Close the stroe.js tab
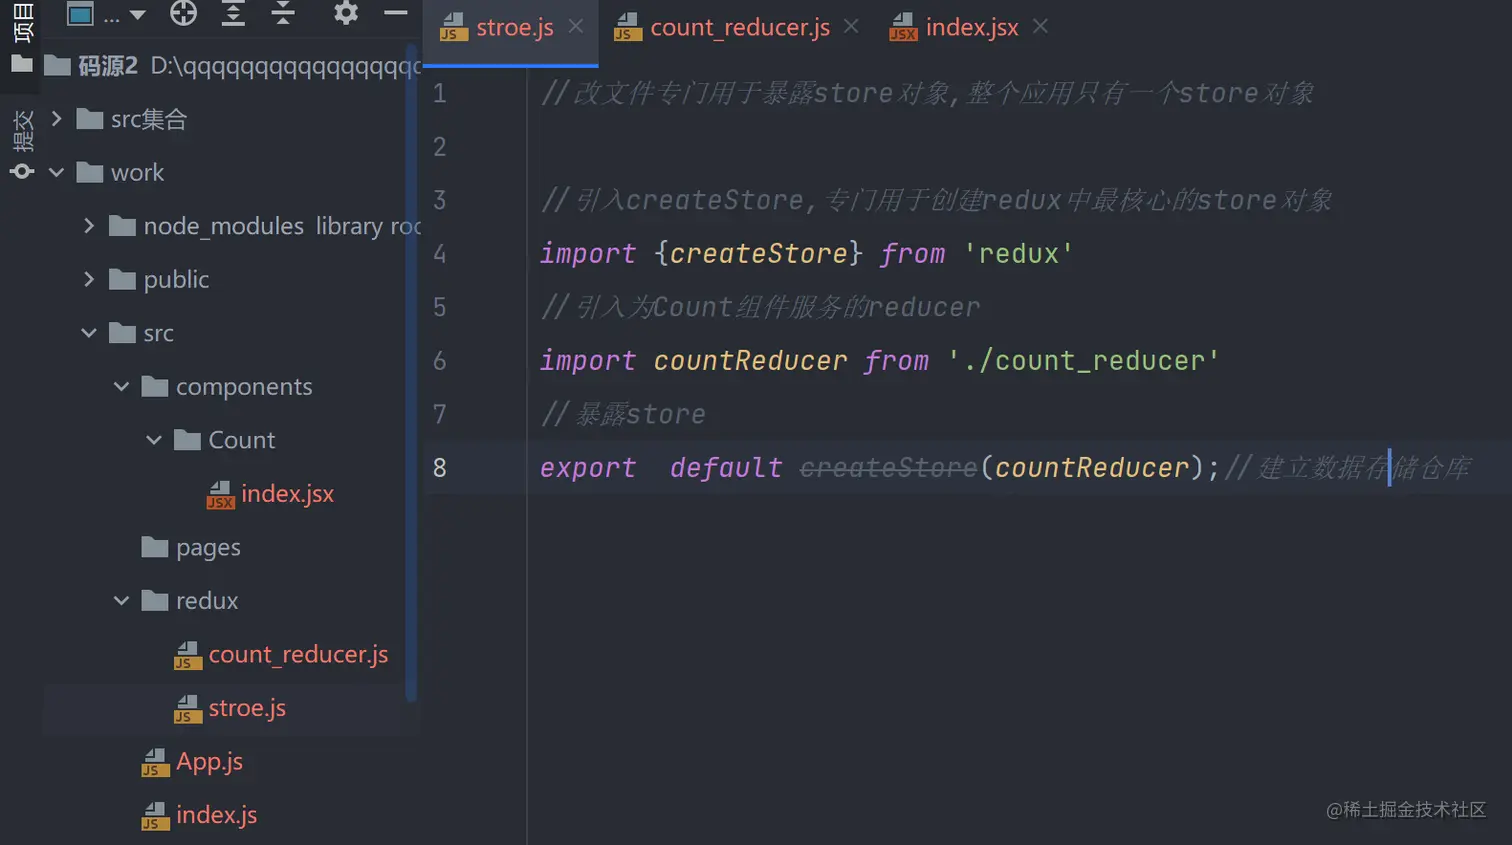The width and height of the screenshot is (1512, 845). [x=576, y=27]
